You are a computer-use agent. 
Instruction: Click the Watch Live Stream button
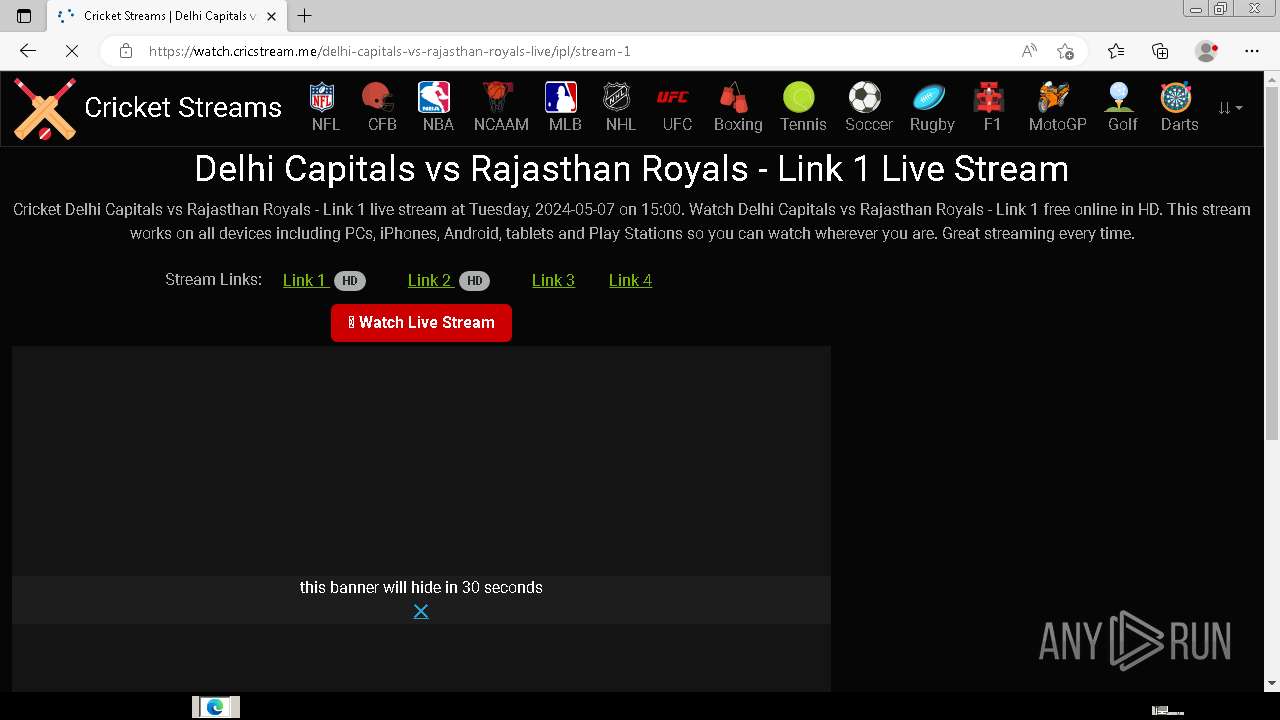pyautogui.click(x=421, y=323)
